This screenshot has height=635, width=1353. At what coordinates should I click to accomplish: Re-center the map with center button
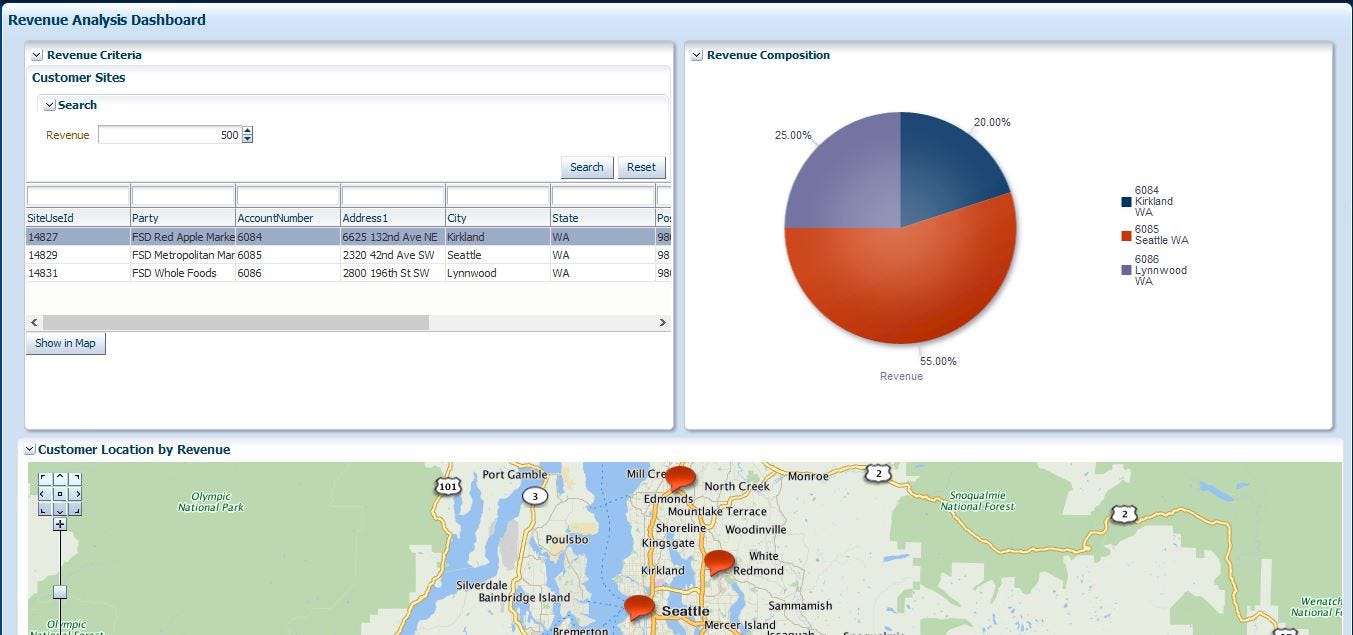tap(60, 494)
